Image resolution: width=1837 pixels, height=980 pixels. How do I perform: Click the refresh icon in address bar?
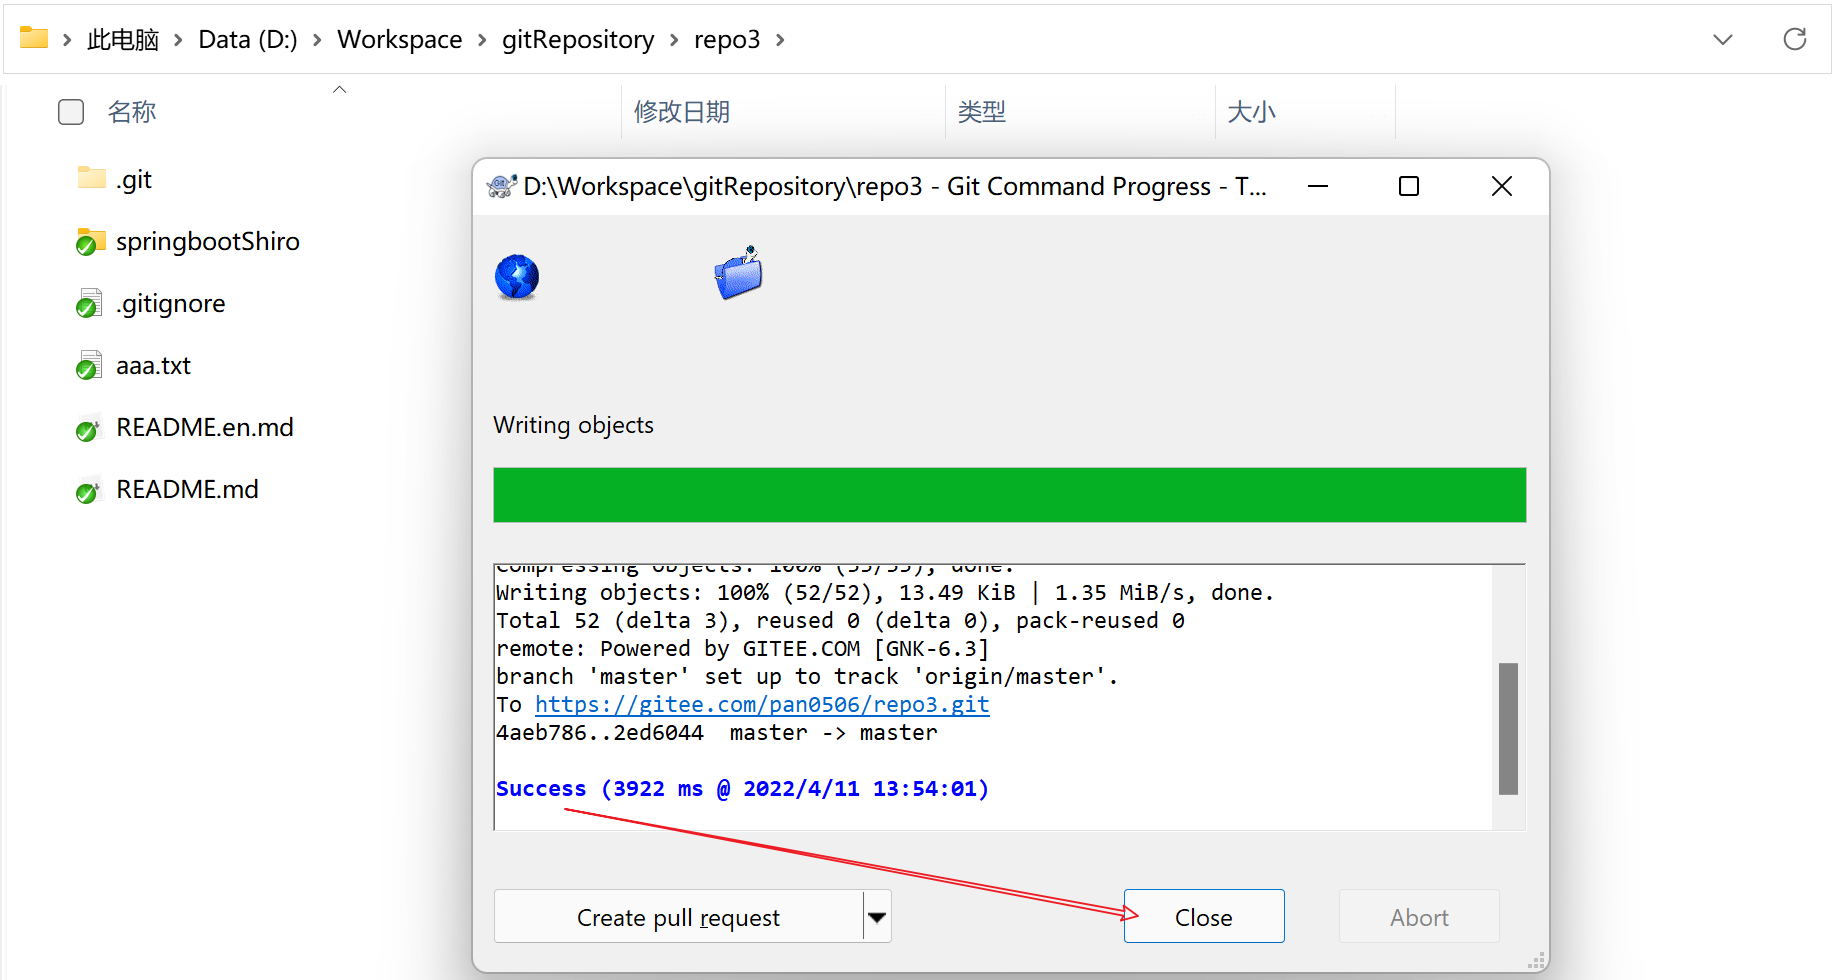tap(1794, 39)
